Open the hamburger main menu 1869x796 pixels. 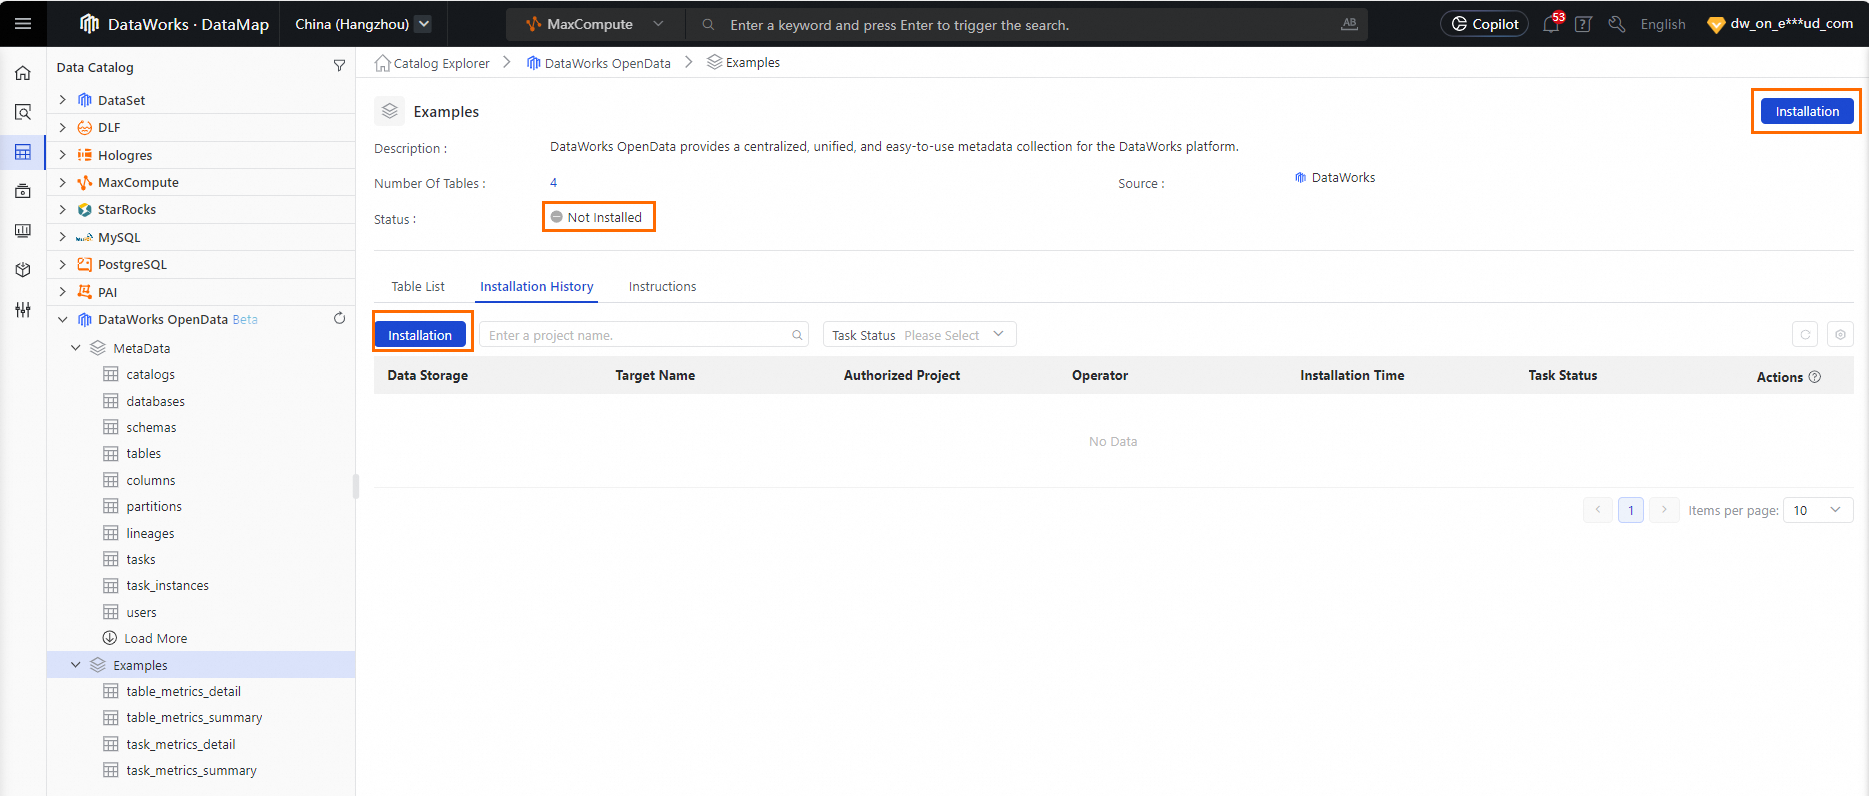click(23, 24)
